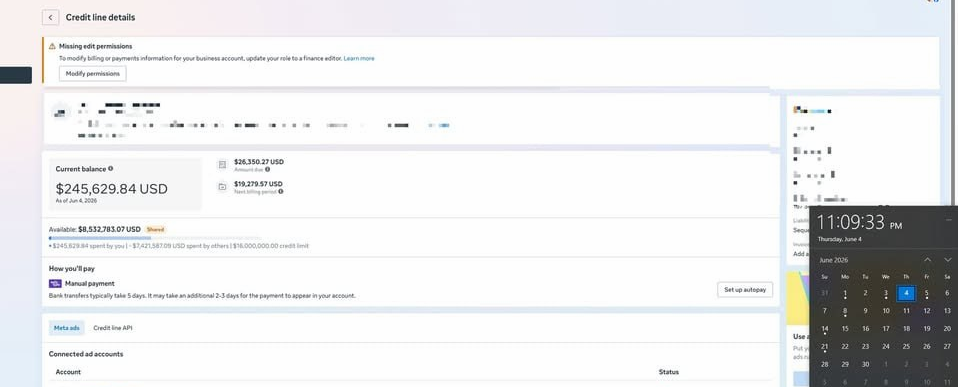This screenshot has height=387, width=958.
Task: Switch to the Credit line API tab
Action: (x=113, y=328)
